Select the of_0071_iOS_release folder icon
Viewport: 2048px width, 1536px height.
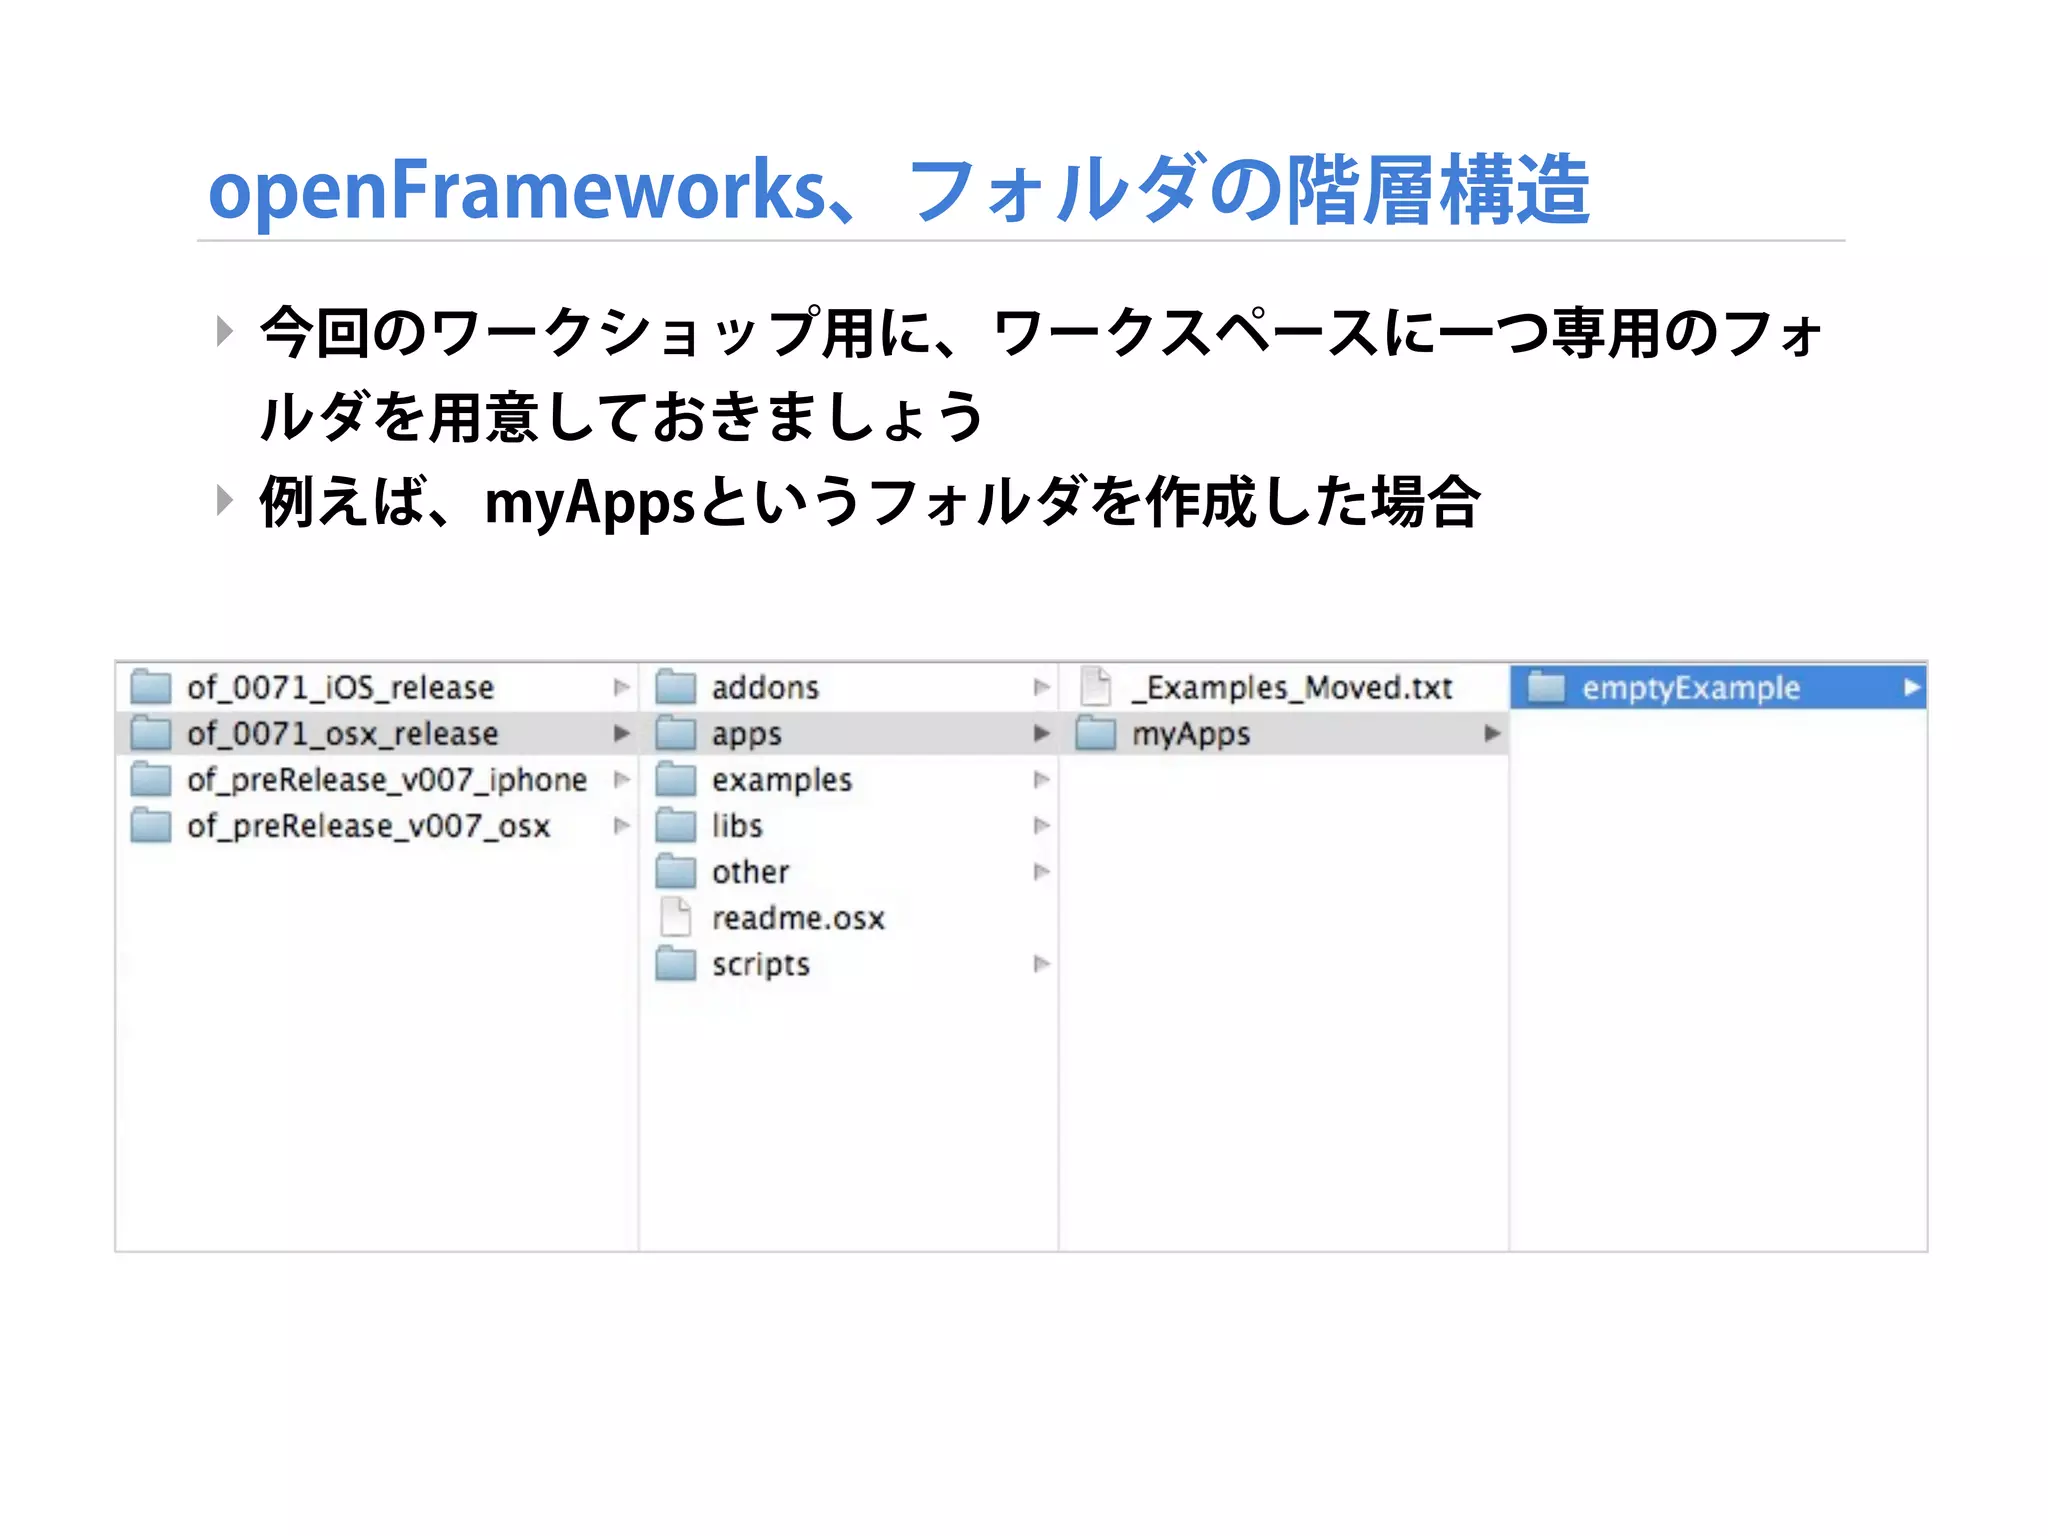click(x=151, y=687)
